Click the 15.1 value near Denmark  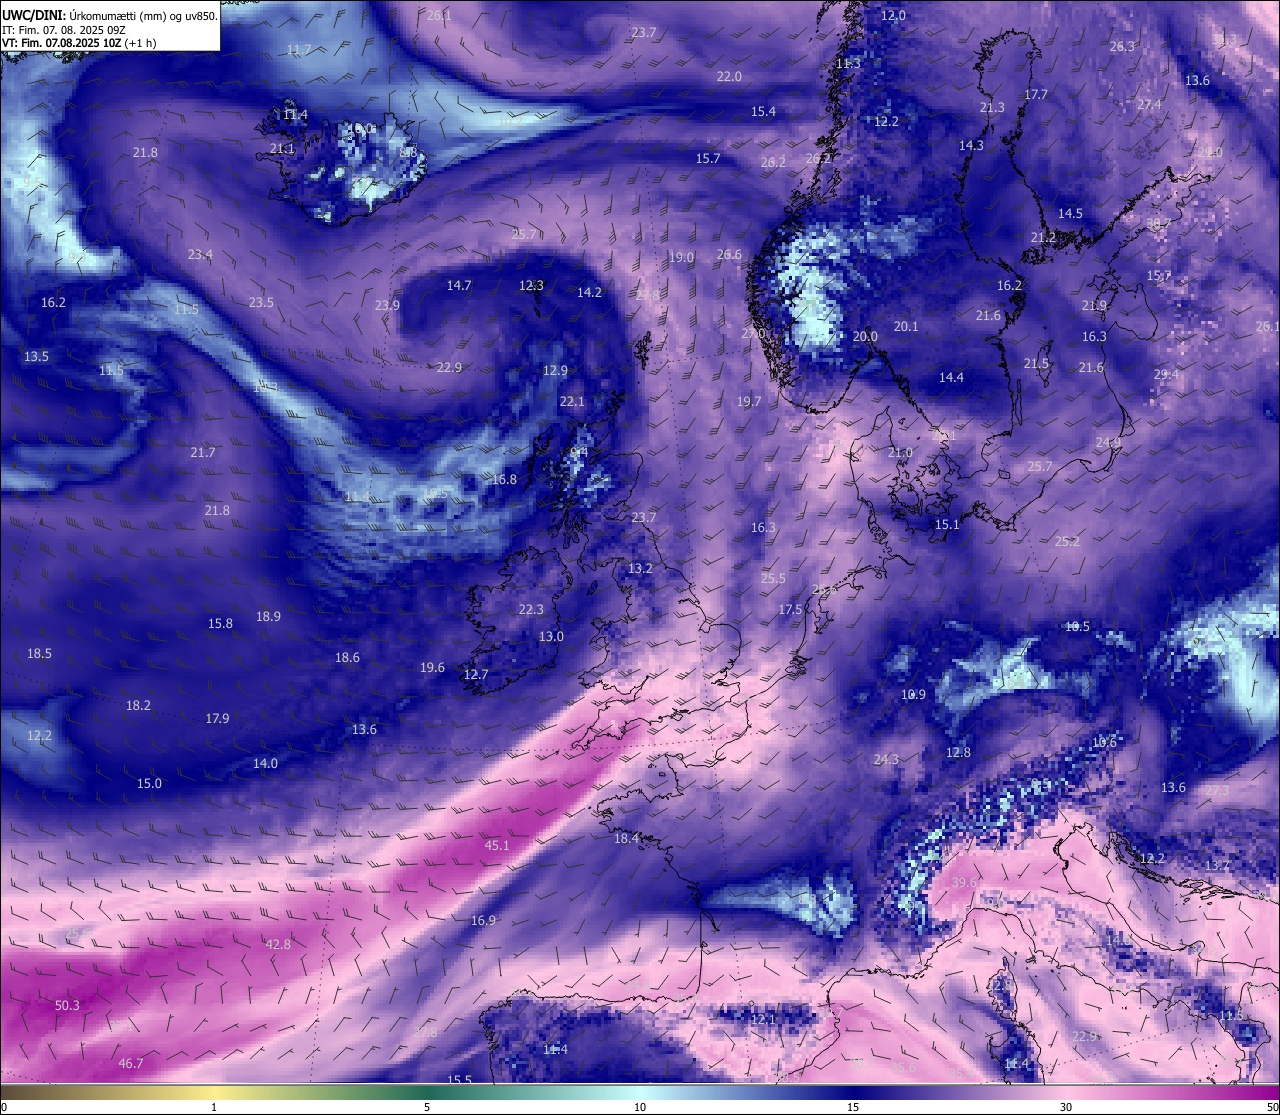click(947, 524)
